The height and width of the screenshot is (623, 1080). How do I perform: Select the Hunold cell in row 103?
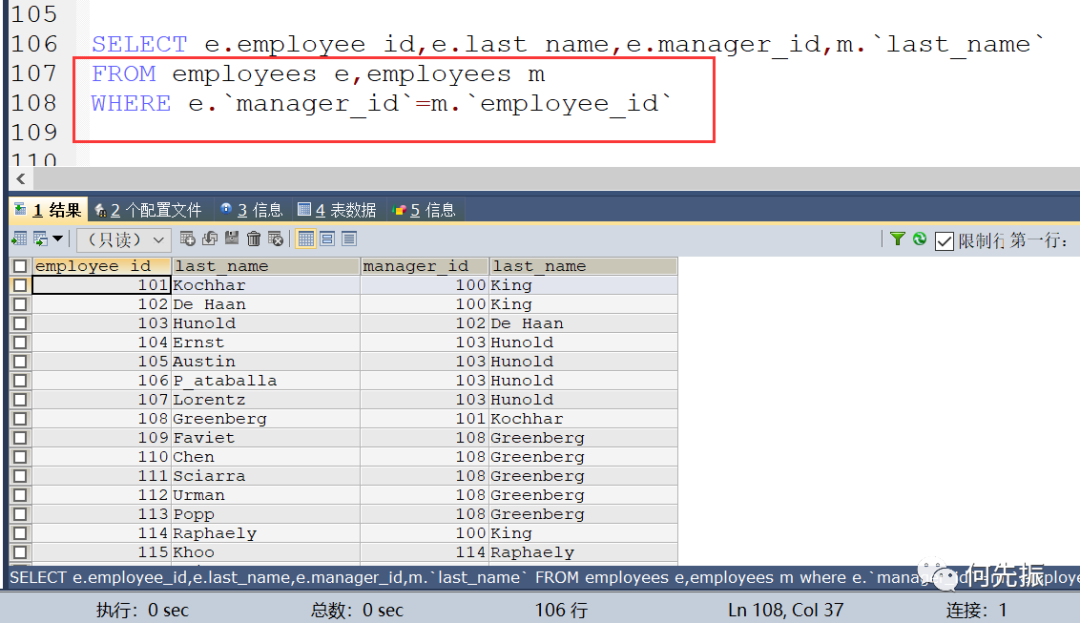click(x=265, y=323)
